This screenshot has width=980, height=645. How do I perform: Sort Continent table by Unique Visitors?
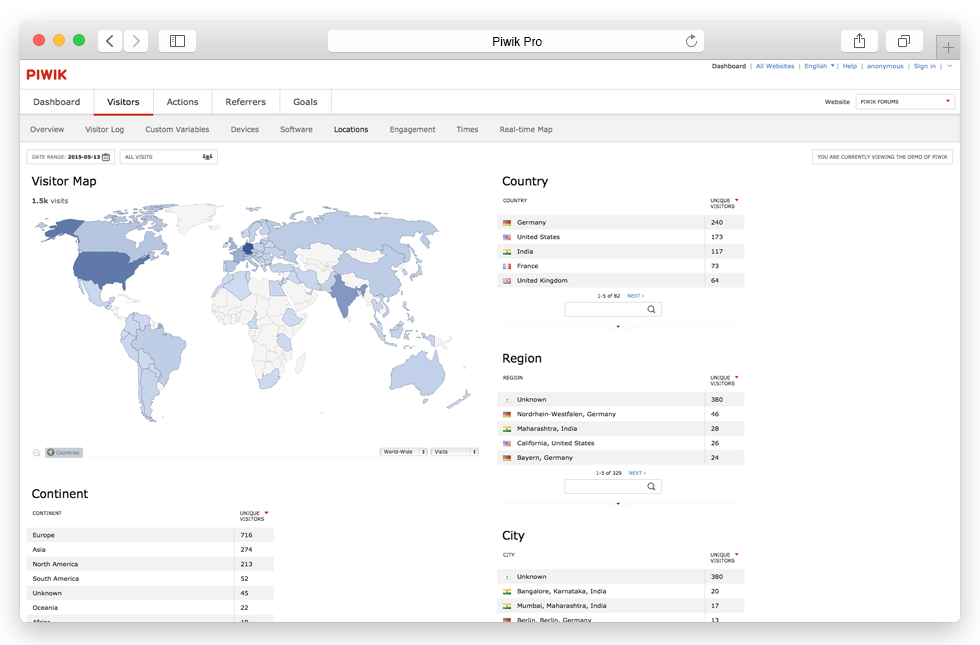(253, 516)
